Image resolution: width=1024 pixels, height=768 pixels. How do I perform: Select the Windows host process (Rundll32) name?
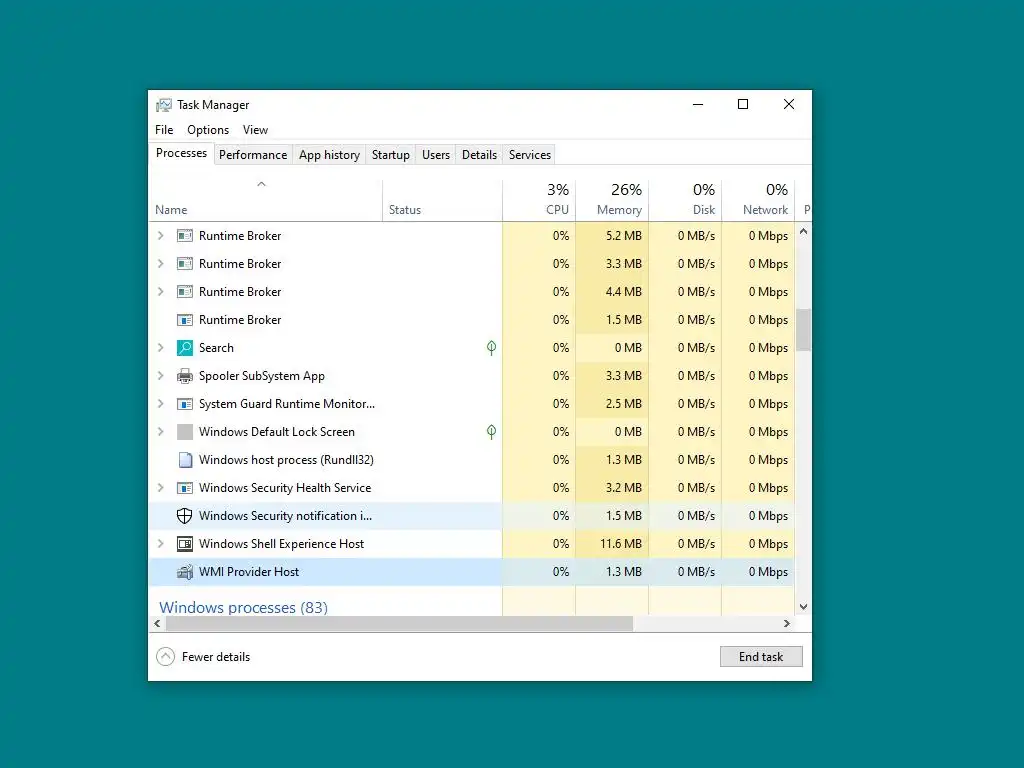[x=286, y=460]
